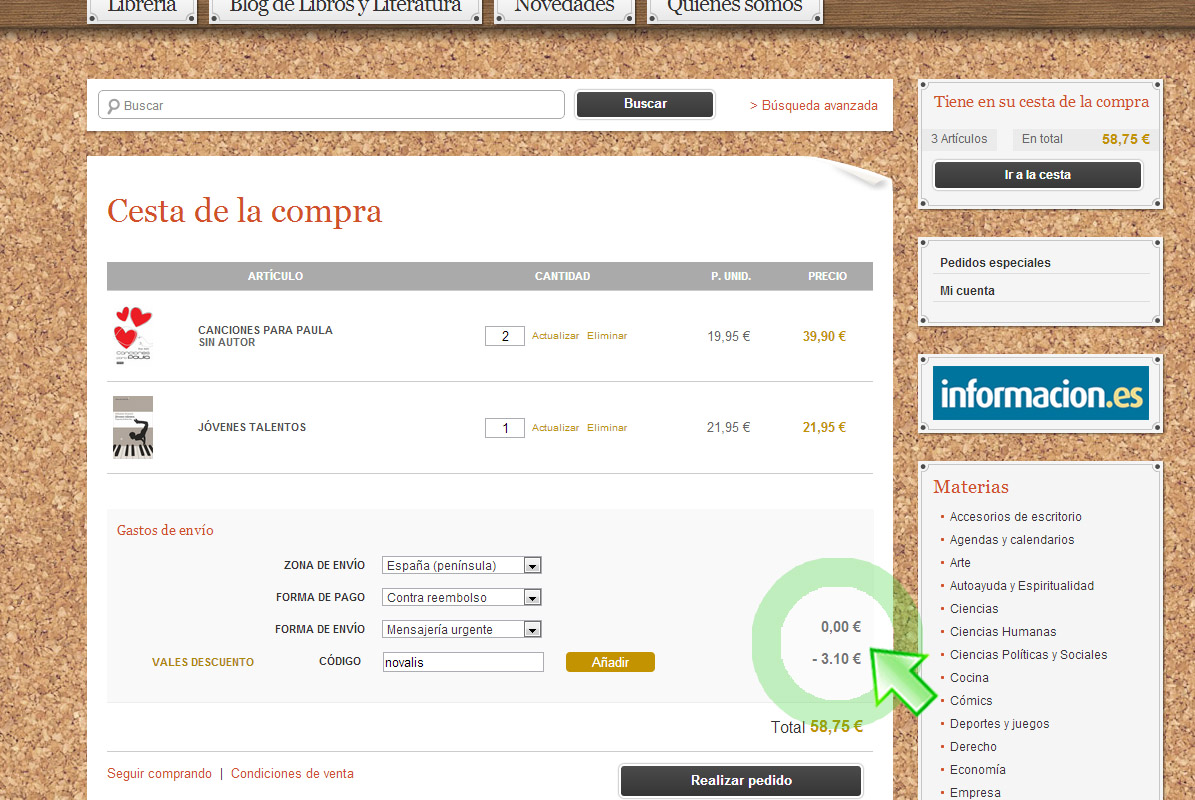The height and width of the screenshot is (800, 1195).
Task: Click the Canciones para Paula book cover
Action: (132, 336)
